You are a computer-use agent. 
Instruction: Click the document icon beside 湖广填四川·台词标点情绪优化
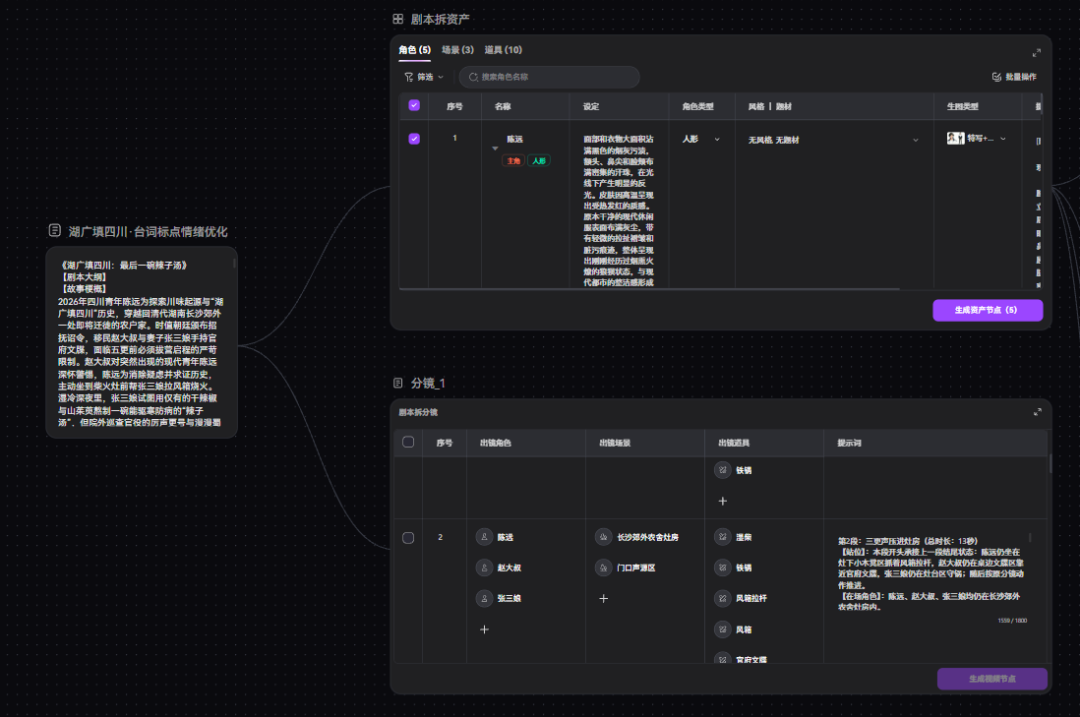[55, 231]
